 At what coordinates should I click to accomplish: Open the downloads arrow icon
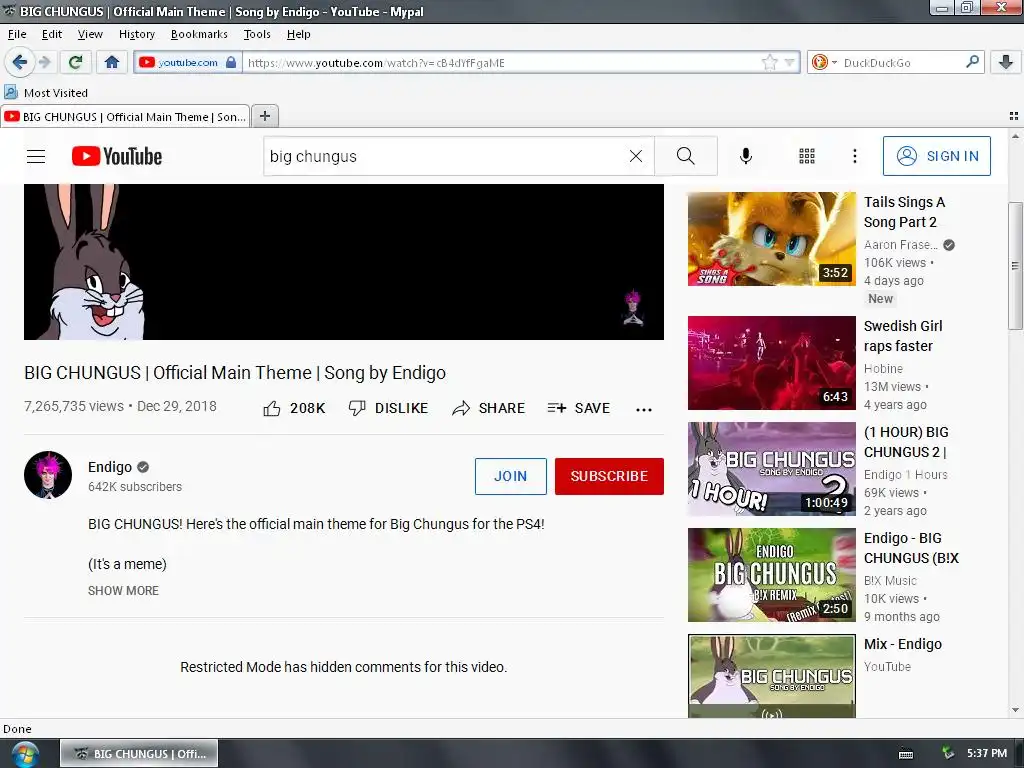(1006, 62)
